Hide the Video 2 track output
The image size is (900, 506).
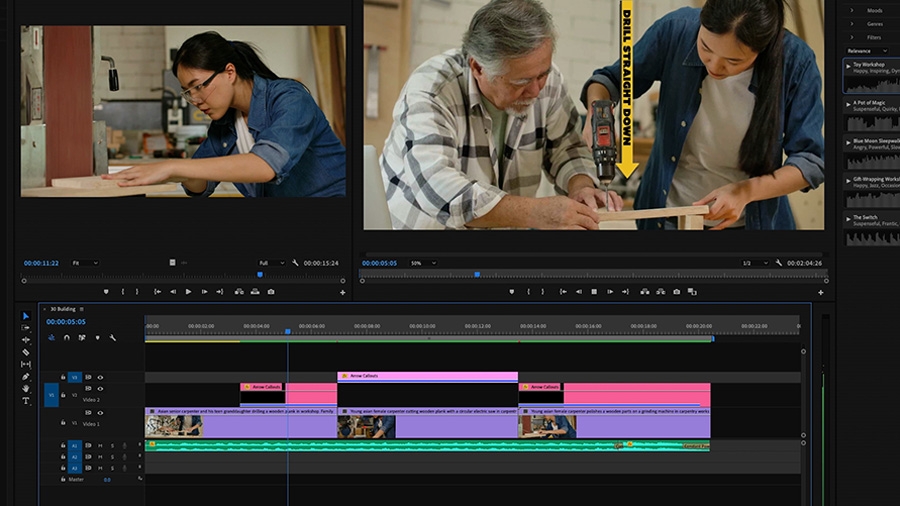coord(100,389)
